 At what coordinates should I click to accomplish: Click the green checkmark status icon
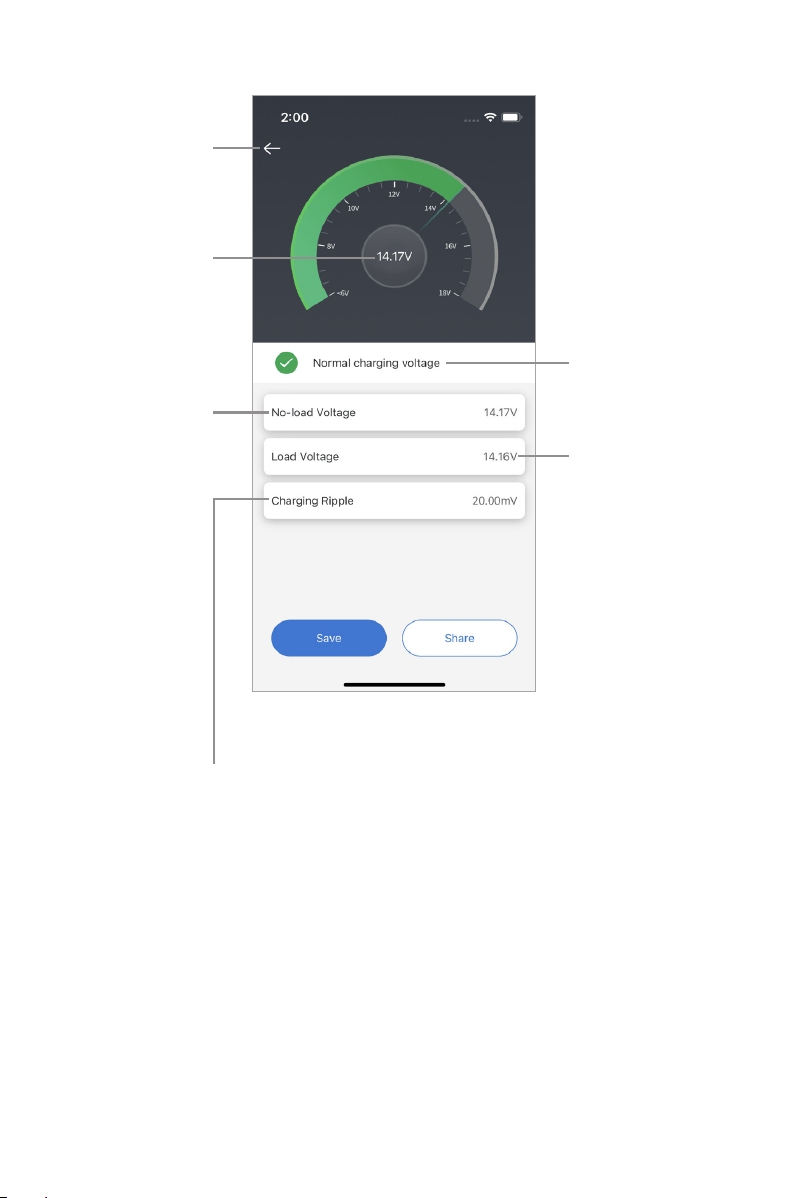287,363
